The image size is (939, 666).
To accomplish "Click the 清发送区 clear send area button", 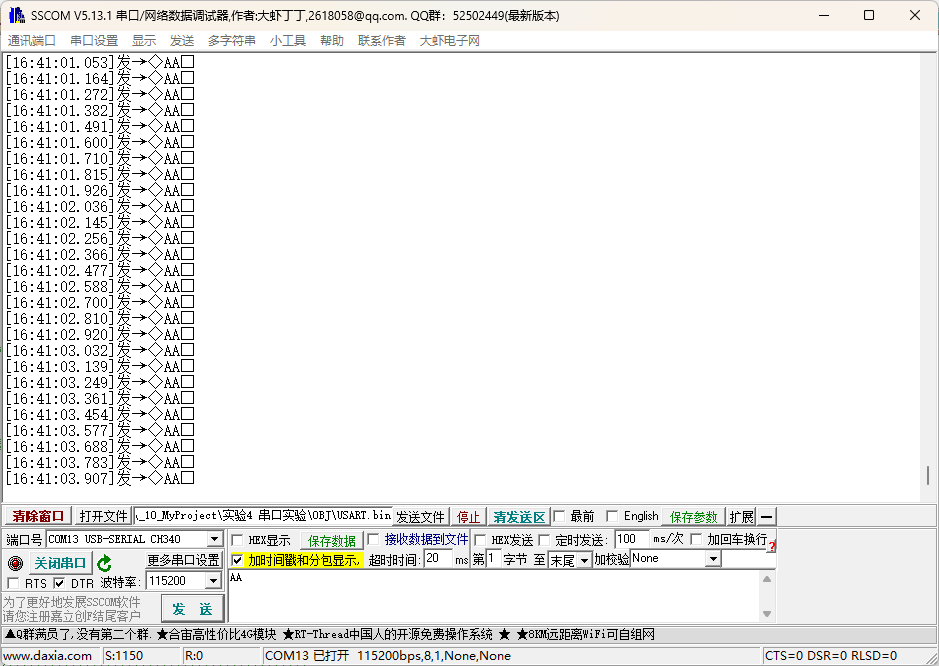I will [519, 516].
